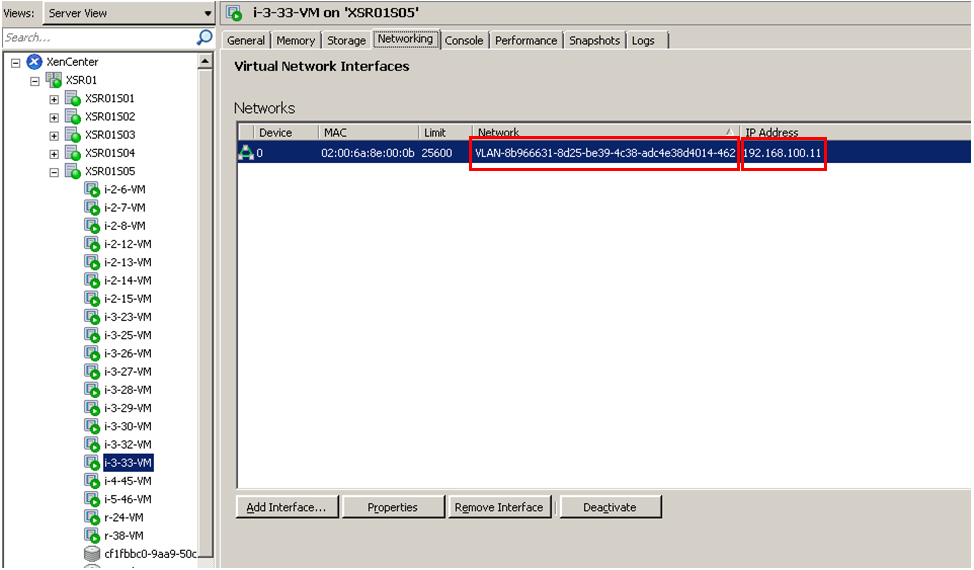Click the XSR01 pool icon
Screen dimensions: 974x570
[x=53, y=80]
